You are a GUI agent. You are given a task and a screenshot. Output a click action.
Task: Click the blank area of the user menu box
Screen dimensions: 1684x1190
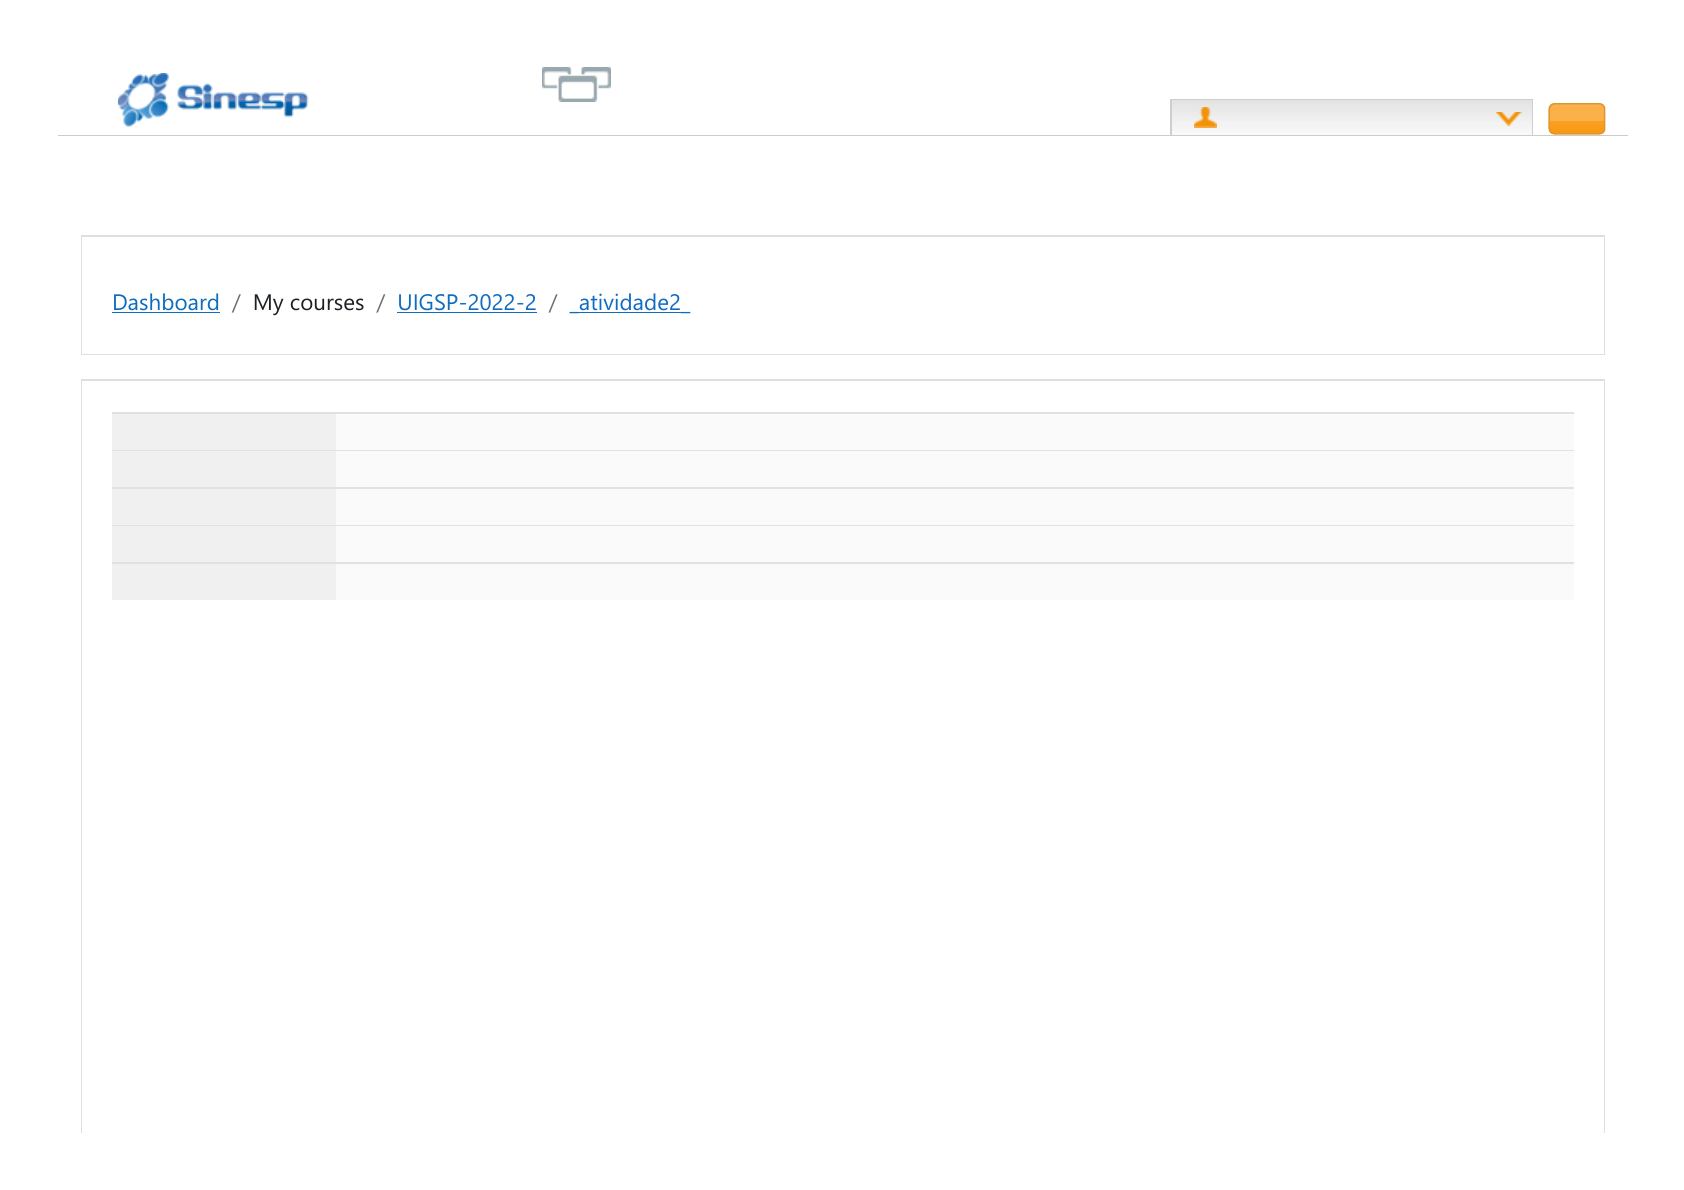click(1350, 118)
